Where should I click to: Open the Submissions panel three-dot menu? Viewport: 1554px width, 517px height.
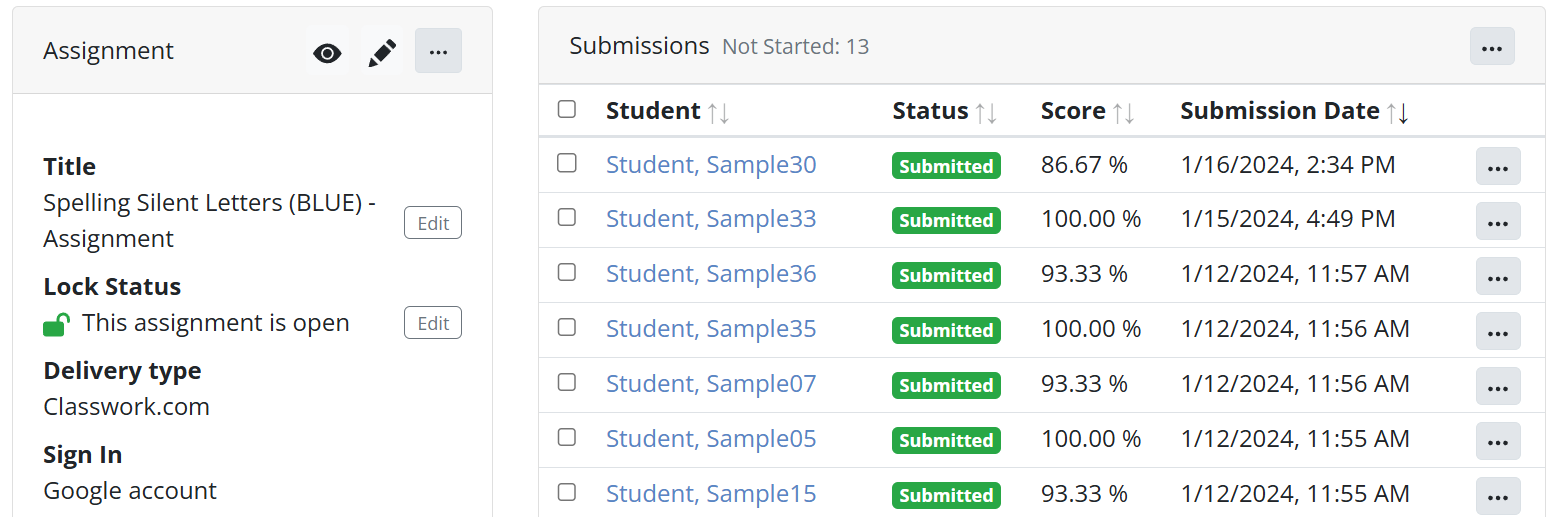click(x=1492, y=47)
